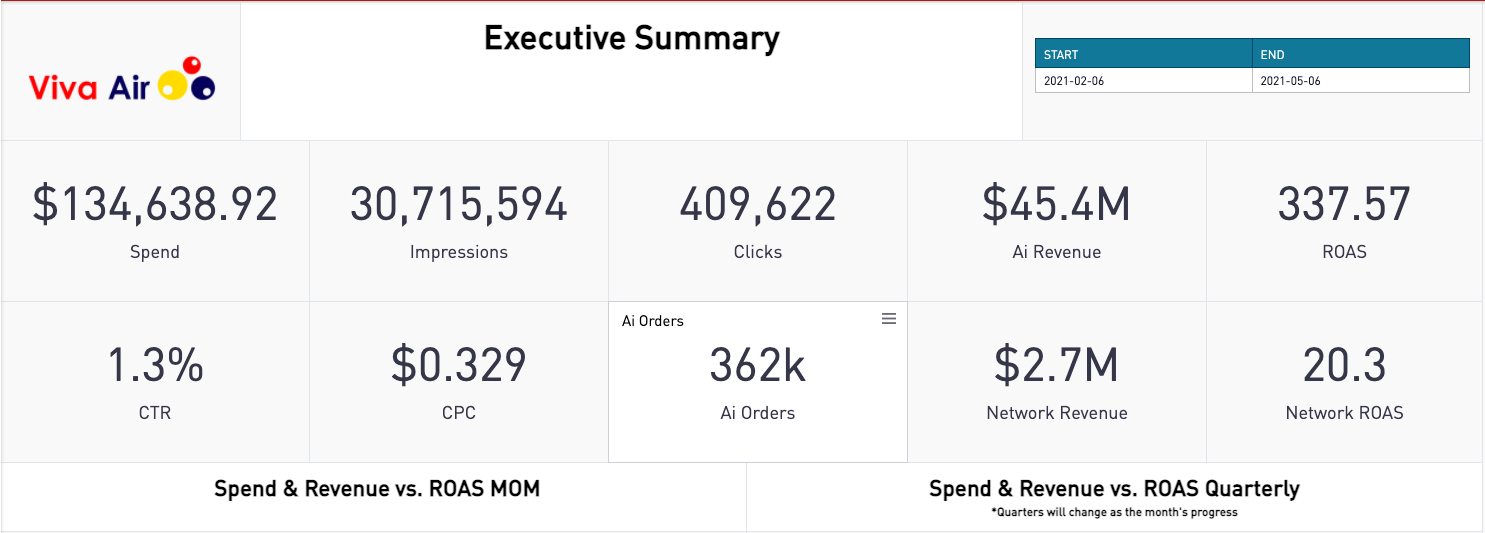This screenshot has width=1485, height=533.
Task: Click the Network Revenue figure $2.7M
Action: coord(1056,366)
